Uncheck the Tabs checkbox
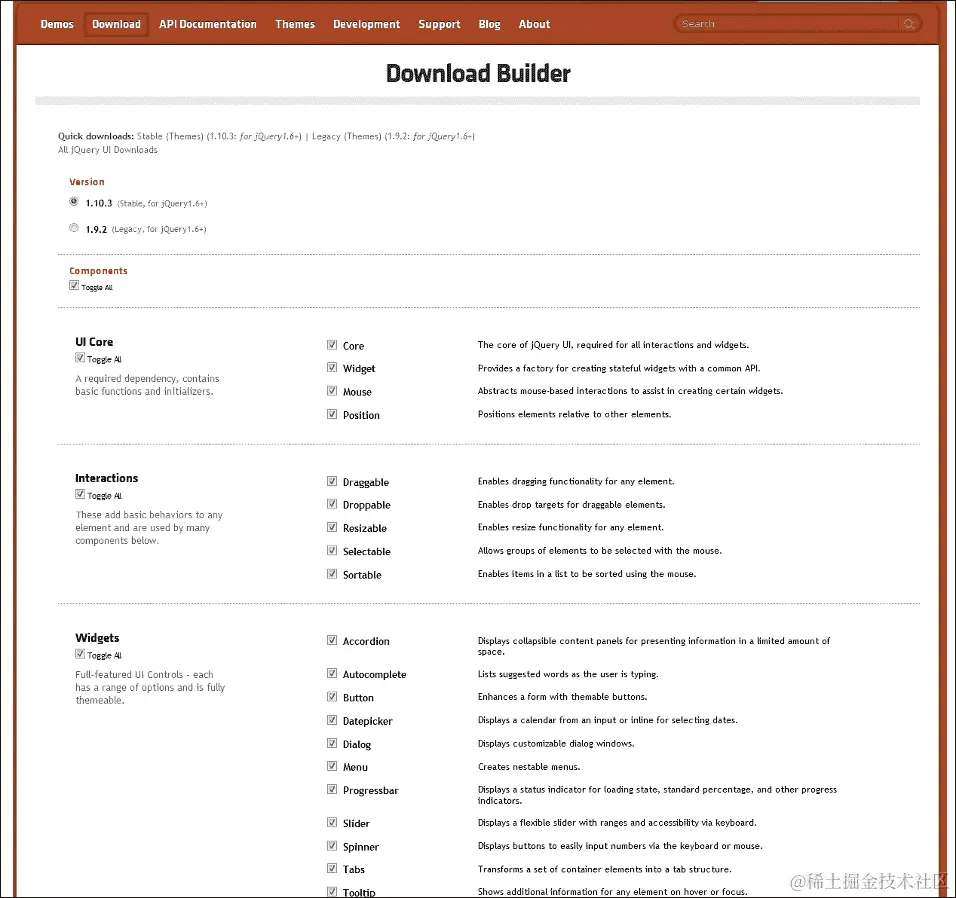The image size is (956, 898). (332, 868)
